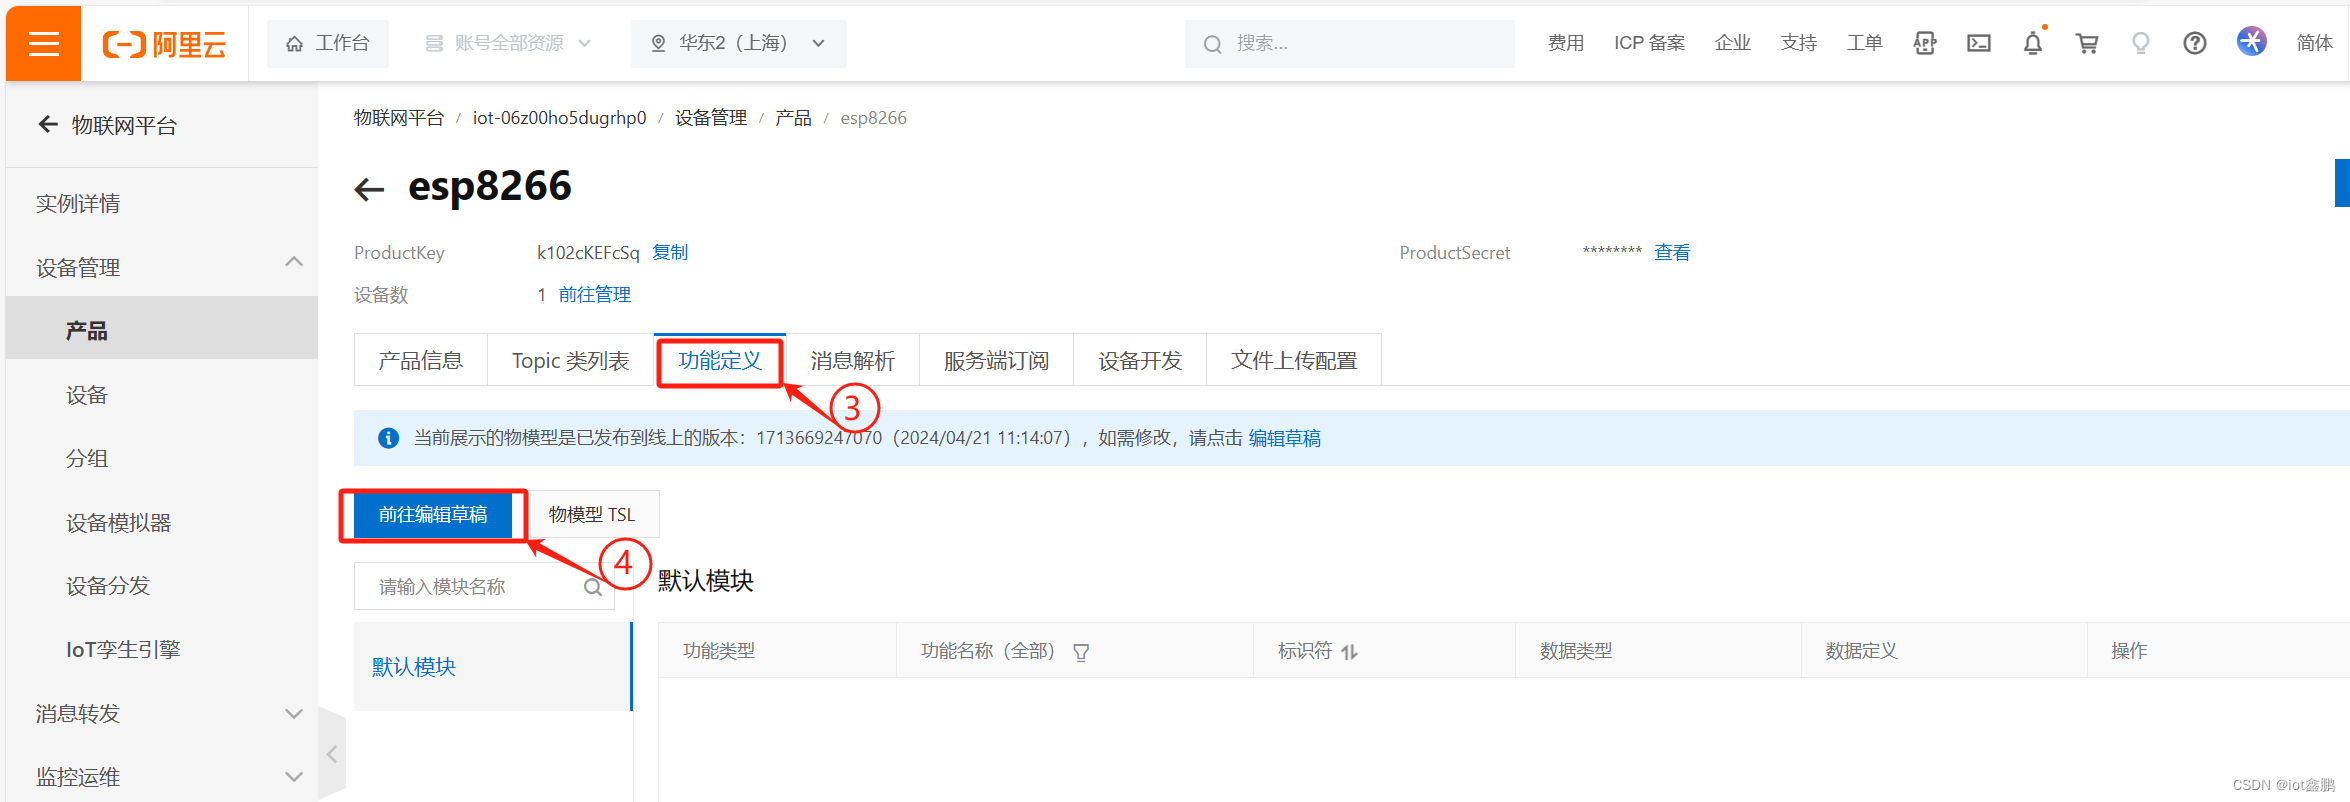Viewport: 2350px width, 802px height.
Task: Open region selector 华东2（上海）
Action: (x=739, y=43)
